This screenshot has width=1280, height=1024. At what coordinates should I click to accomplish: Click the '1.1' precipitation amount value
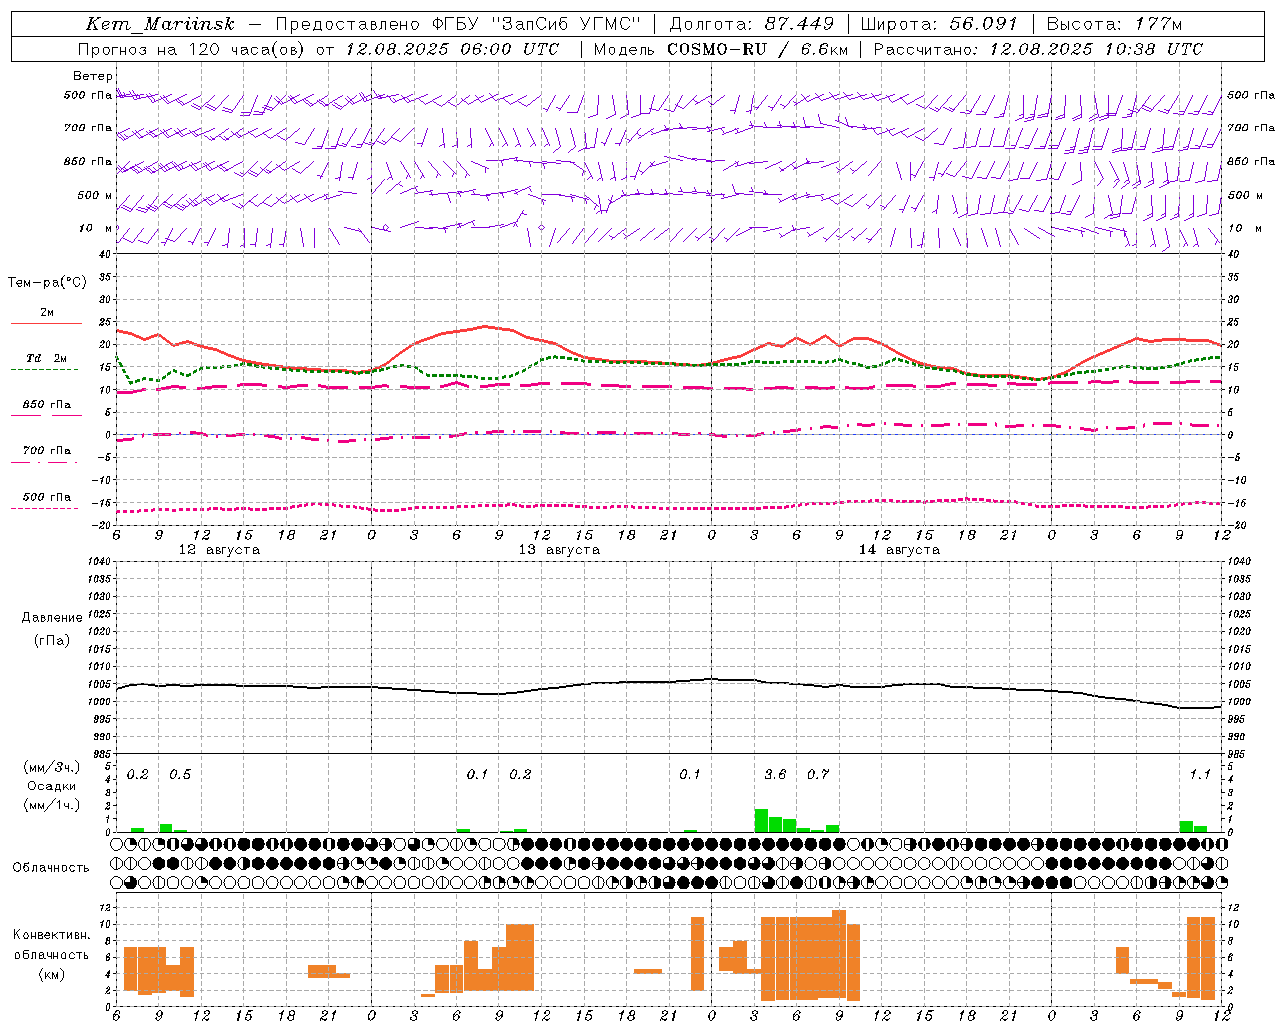(x=1200, y=774)
